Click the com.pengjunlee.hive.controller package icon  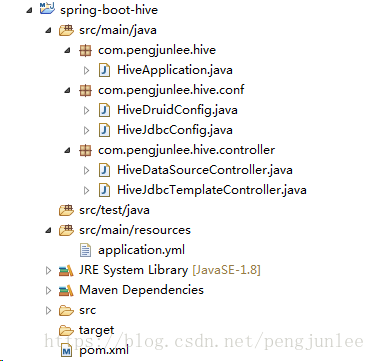tap(85, 151)
